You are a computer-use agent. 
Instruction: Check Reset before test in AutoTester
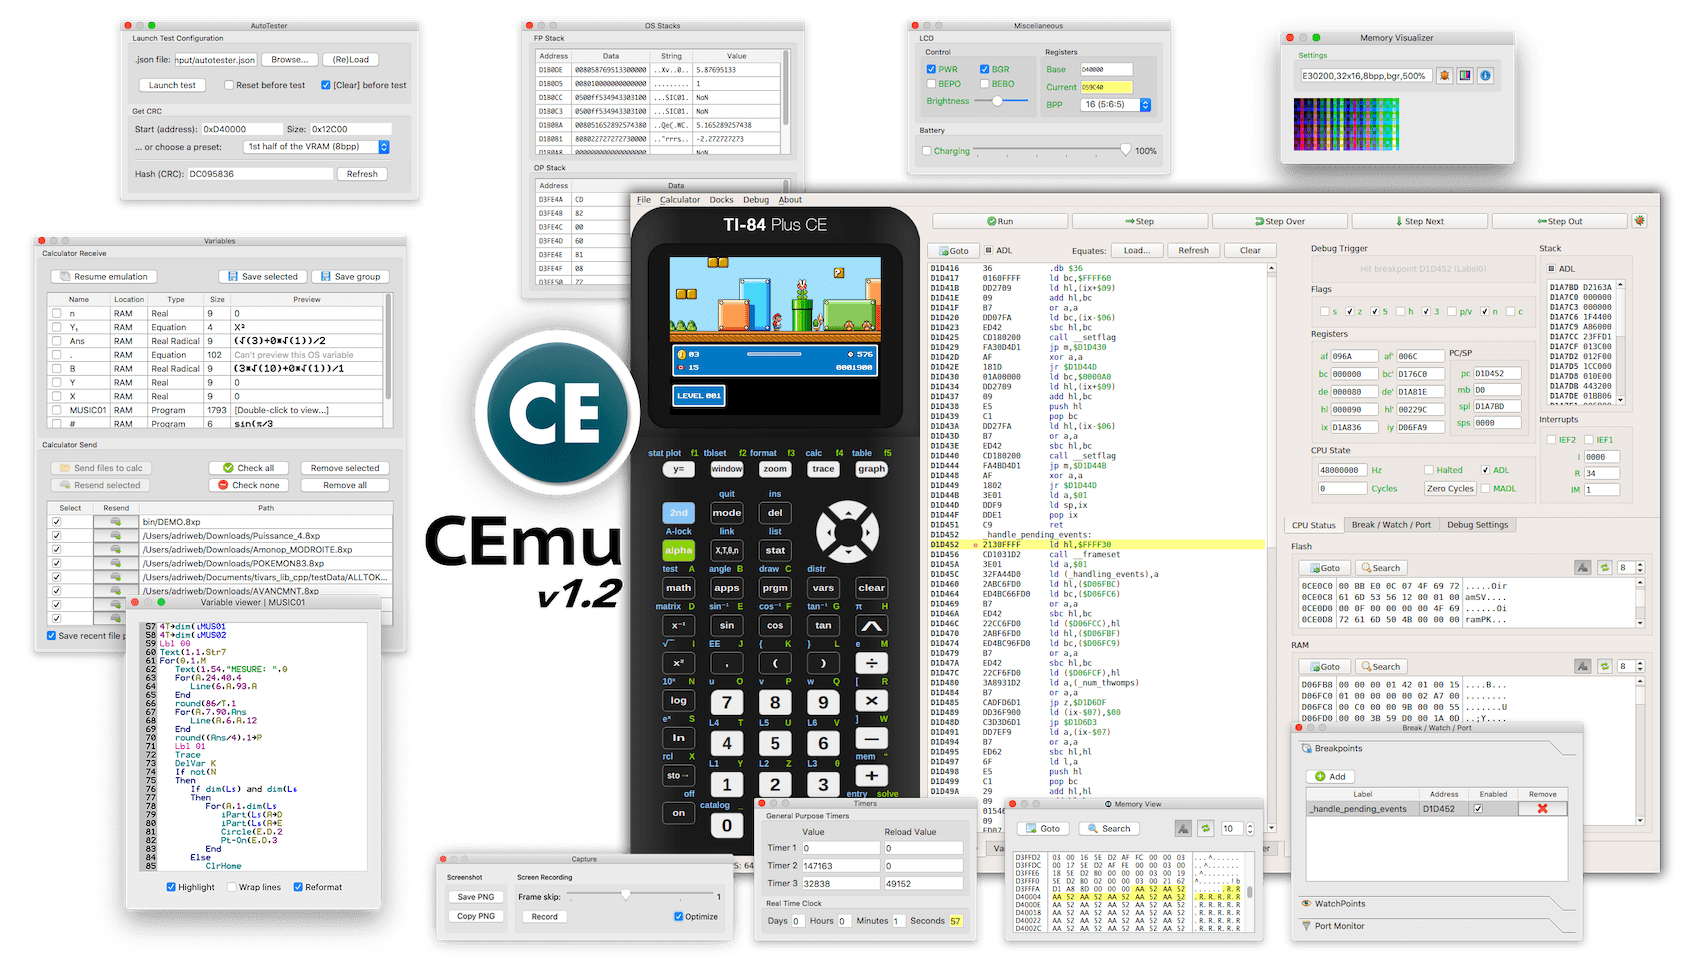pyautogui.click(x=229, y=85)
